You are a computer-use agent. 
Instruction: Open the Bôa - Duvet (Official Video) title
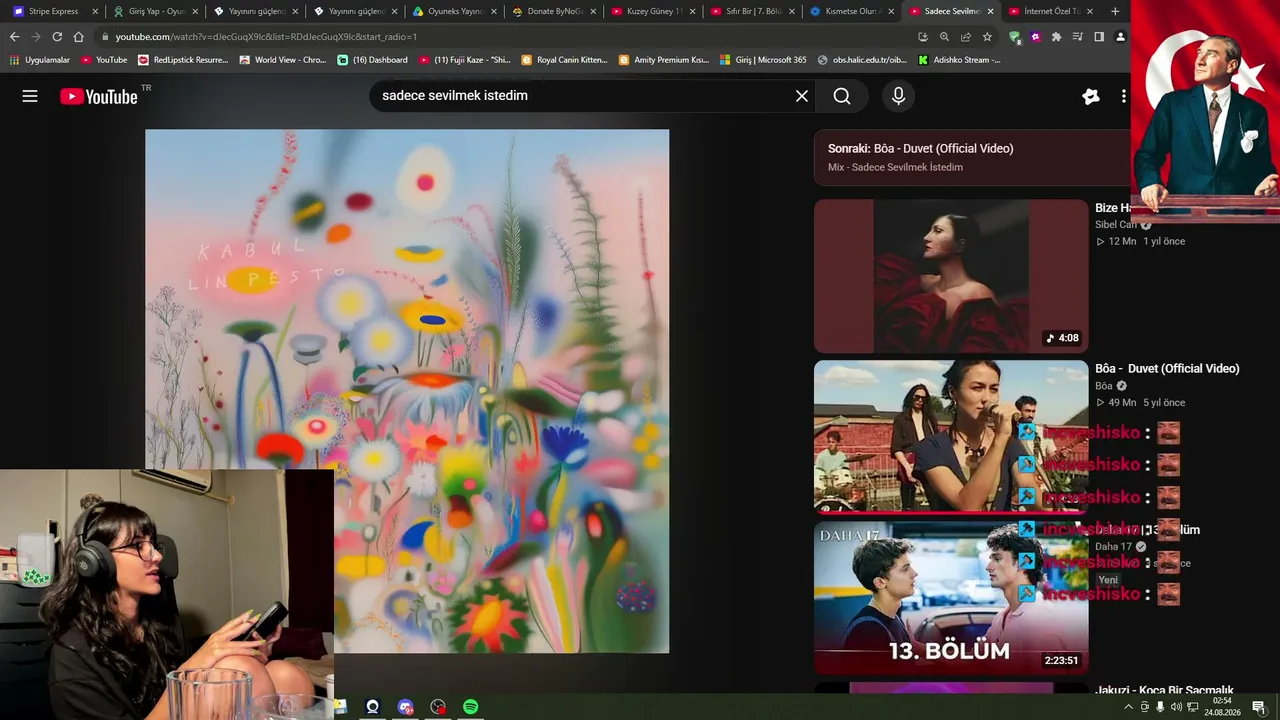point(1167,369)
